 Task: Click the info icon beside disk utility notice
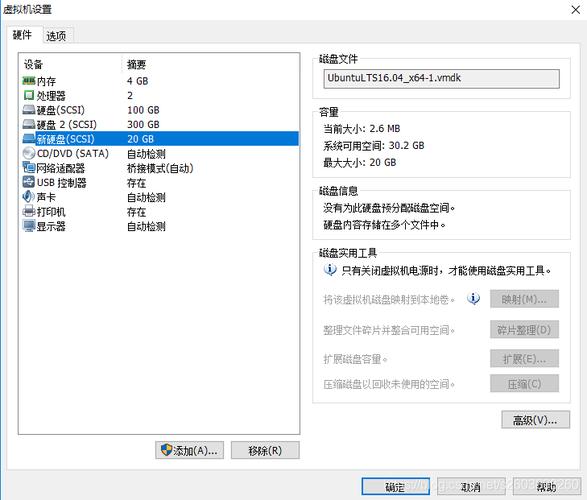330,269
